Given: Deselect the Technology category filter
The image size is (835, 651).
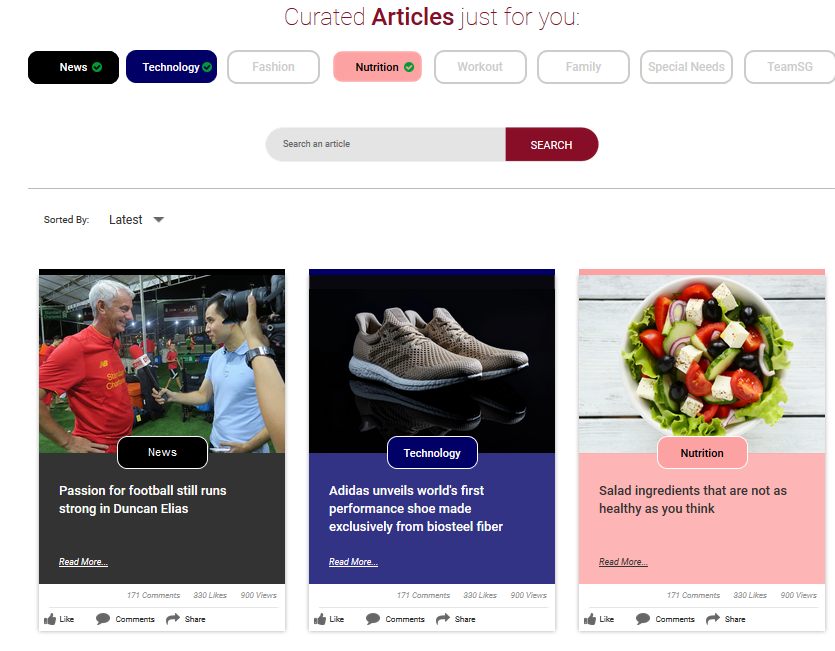Looking at the screenshot, I should tap(171, 67).
